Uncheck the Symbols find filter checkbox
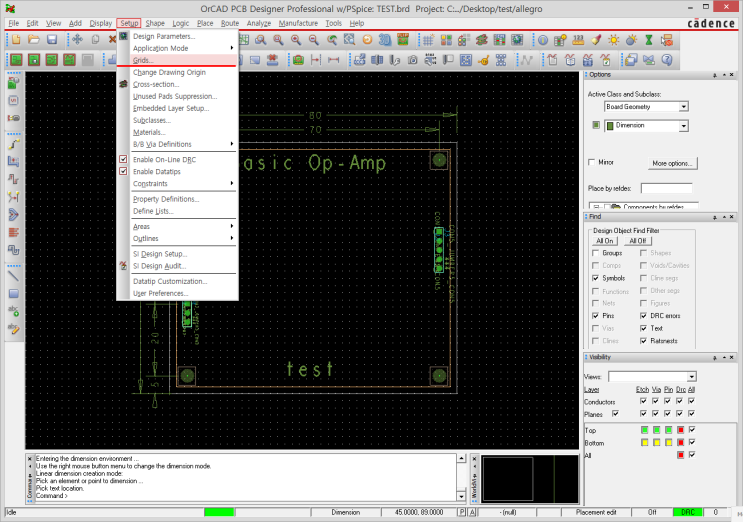 point(595,278)
